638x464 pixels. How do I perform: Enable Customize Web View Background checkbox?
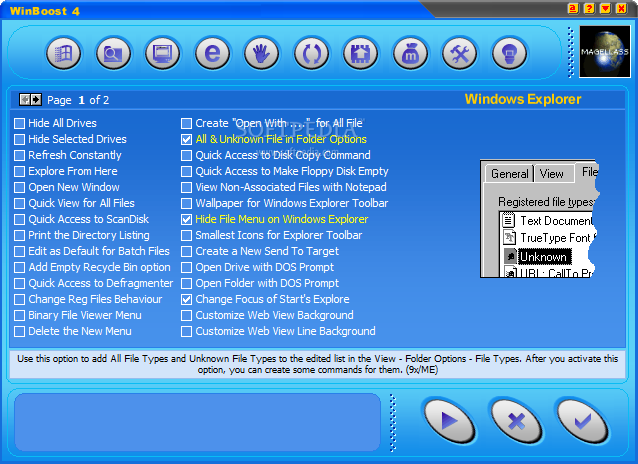coord(186,315)
